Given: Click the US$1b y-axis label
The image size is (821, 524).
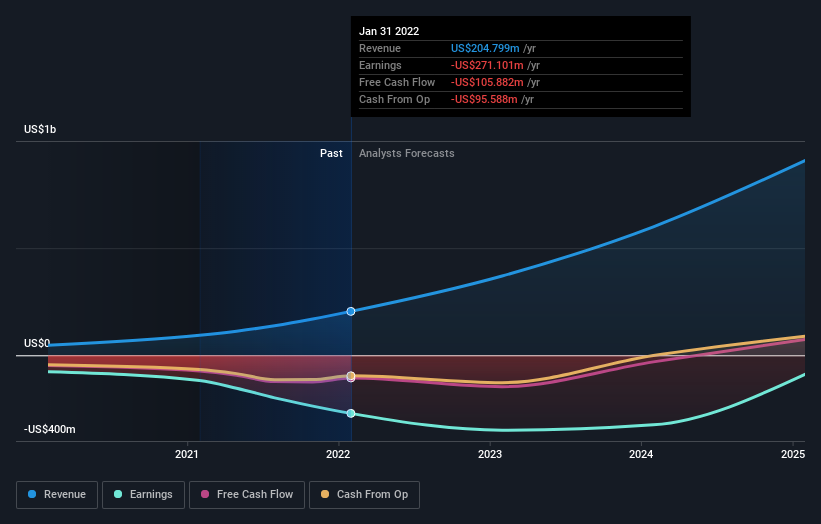Looking at the screenshot, I should [x=40, y=129].
